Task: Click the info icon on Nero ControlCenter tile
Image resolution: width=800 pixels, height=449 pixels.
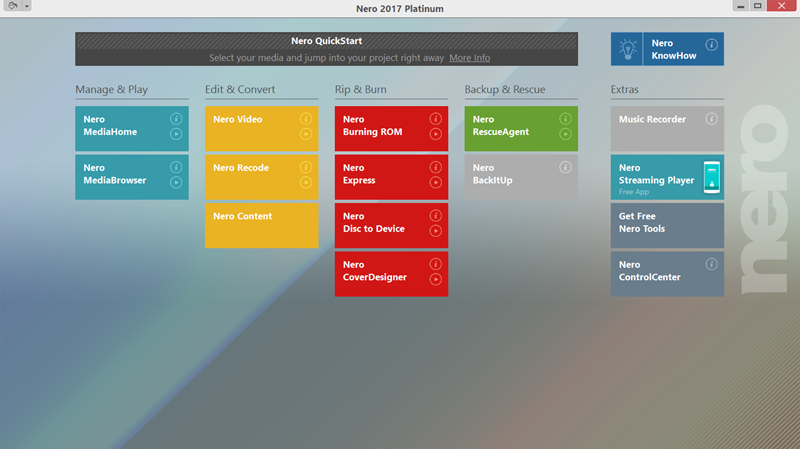Action: (x=711, y=265)
